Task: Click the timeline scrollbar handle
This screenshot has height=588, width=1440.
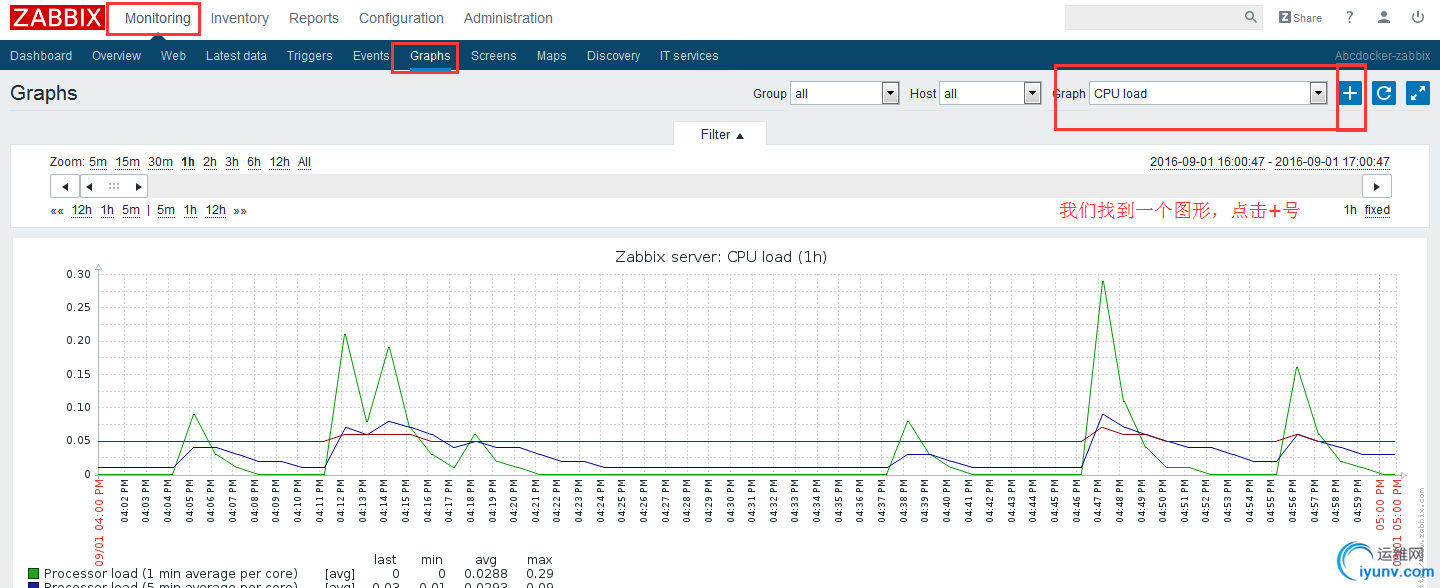Action: [114, 186]
